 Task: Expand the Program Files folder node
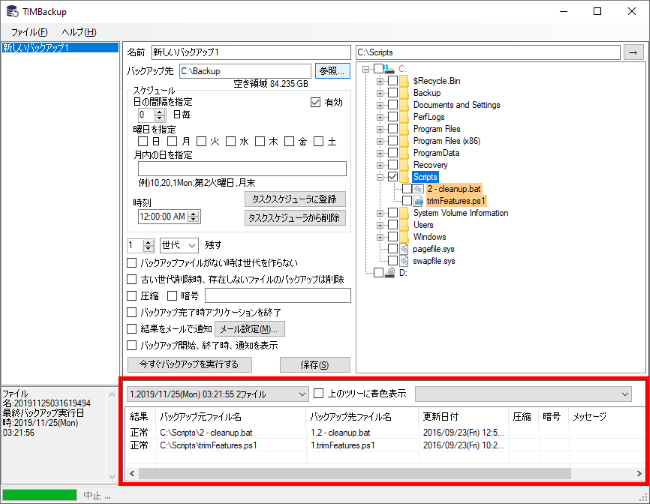point(380,129)
